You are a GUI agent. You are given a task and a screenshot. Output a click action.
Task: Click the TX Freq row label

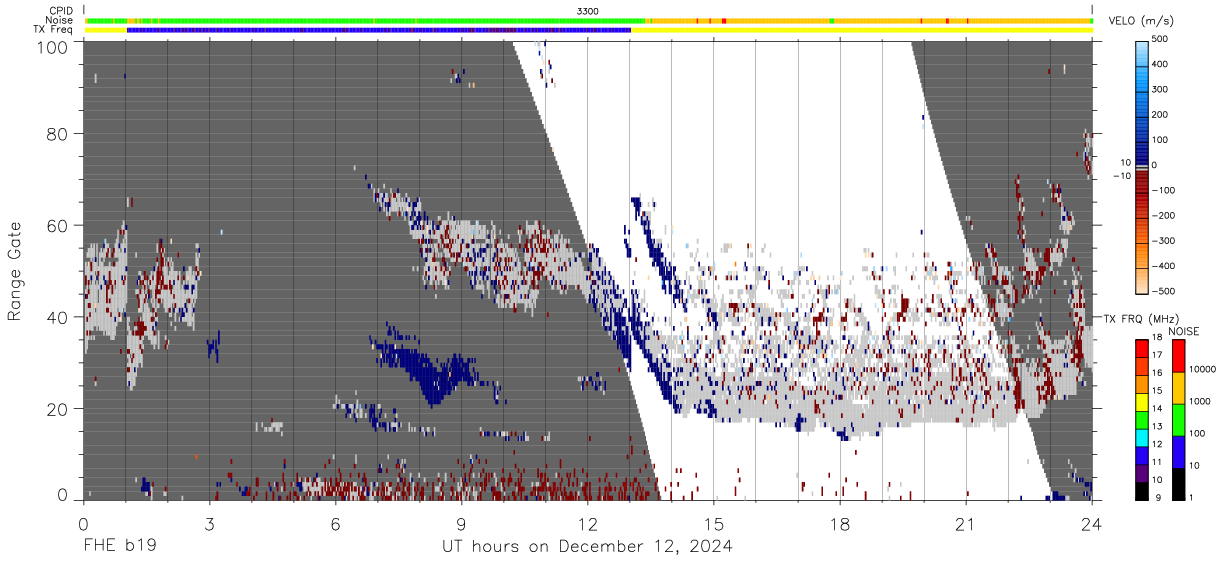pos(53,30)
